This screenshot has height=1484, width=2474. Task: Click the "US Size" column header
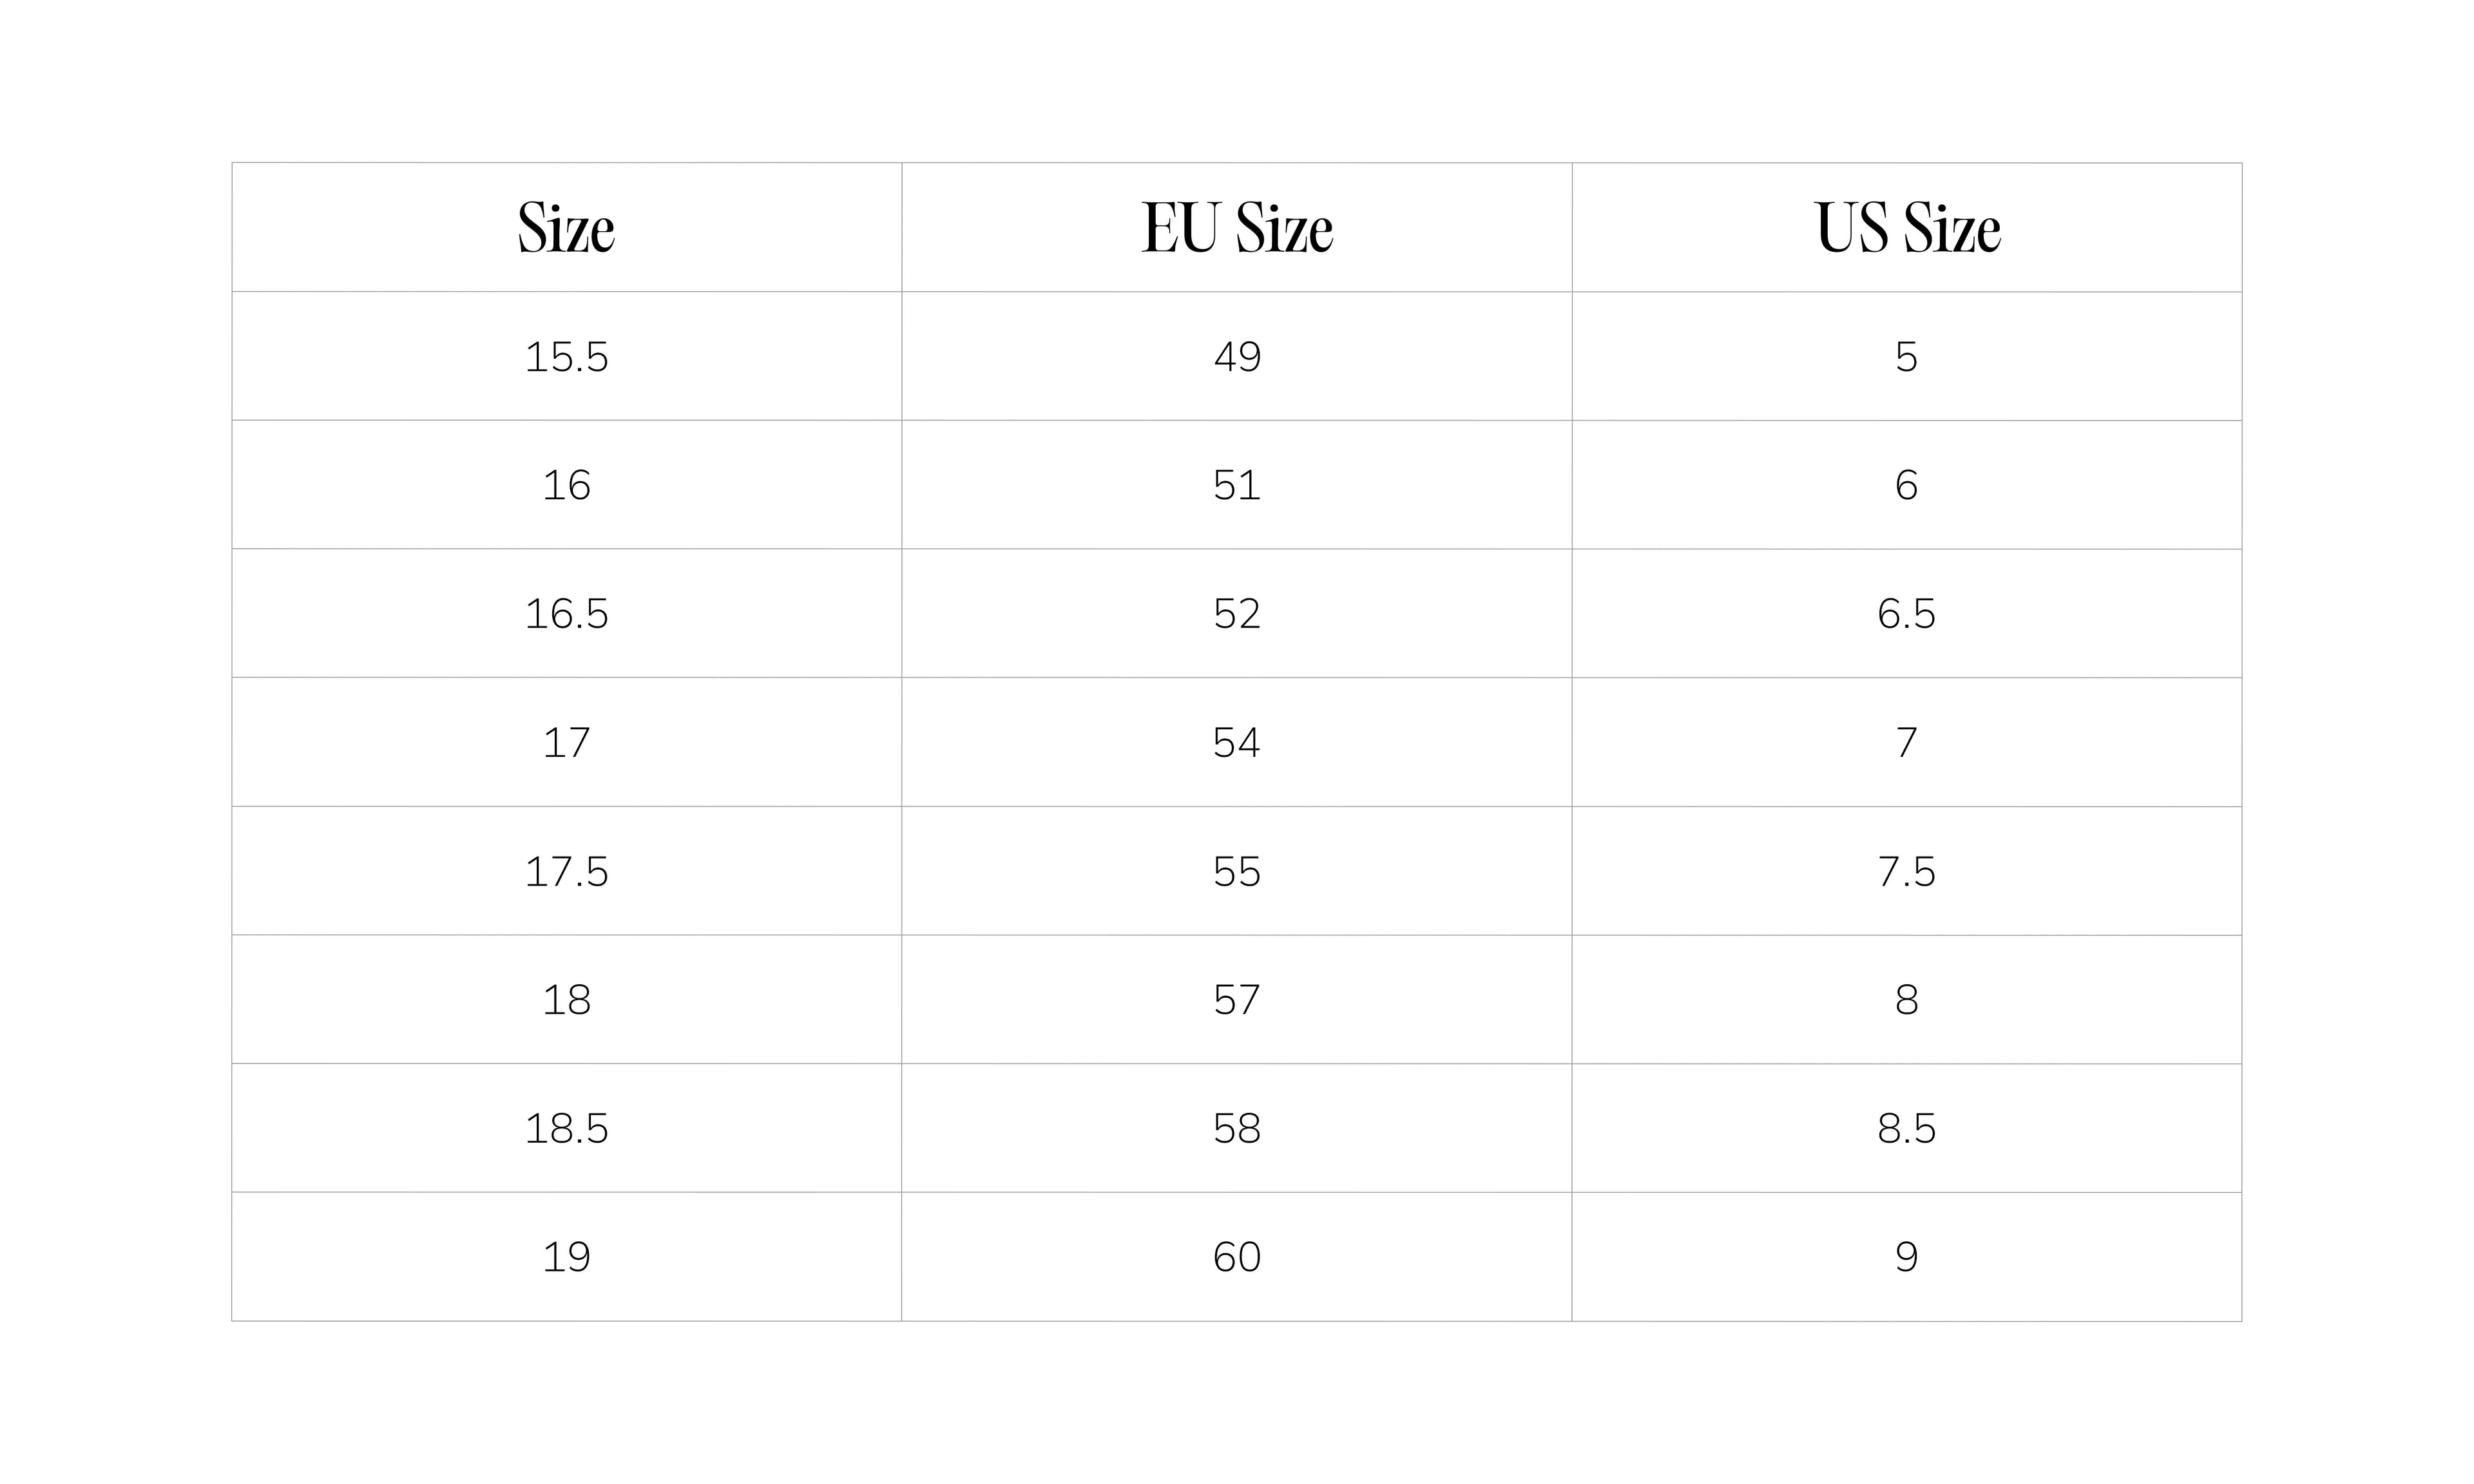1906,228
